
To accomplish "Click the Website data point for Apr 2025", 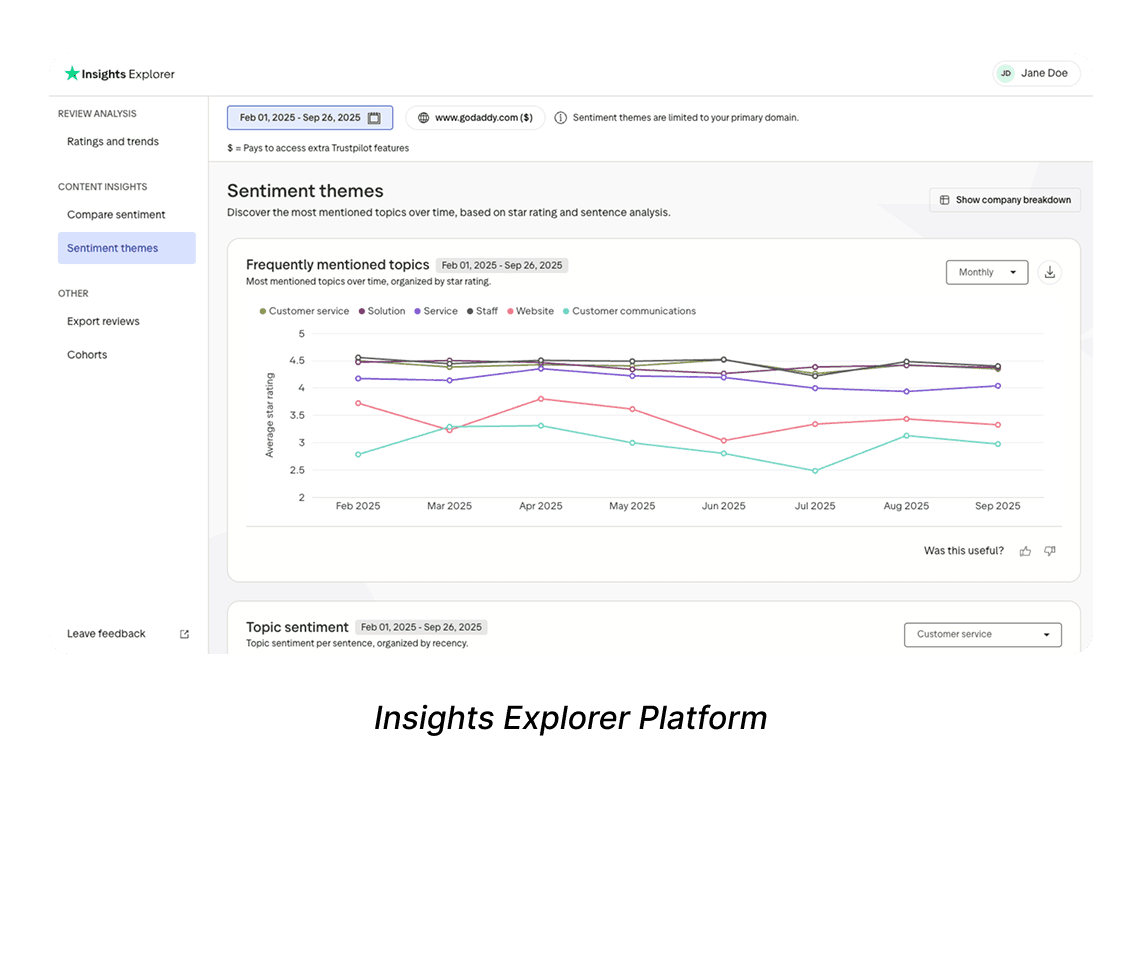I will (541, 398).
